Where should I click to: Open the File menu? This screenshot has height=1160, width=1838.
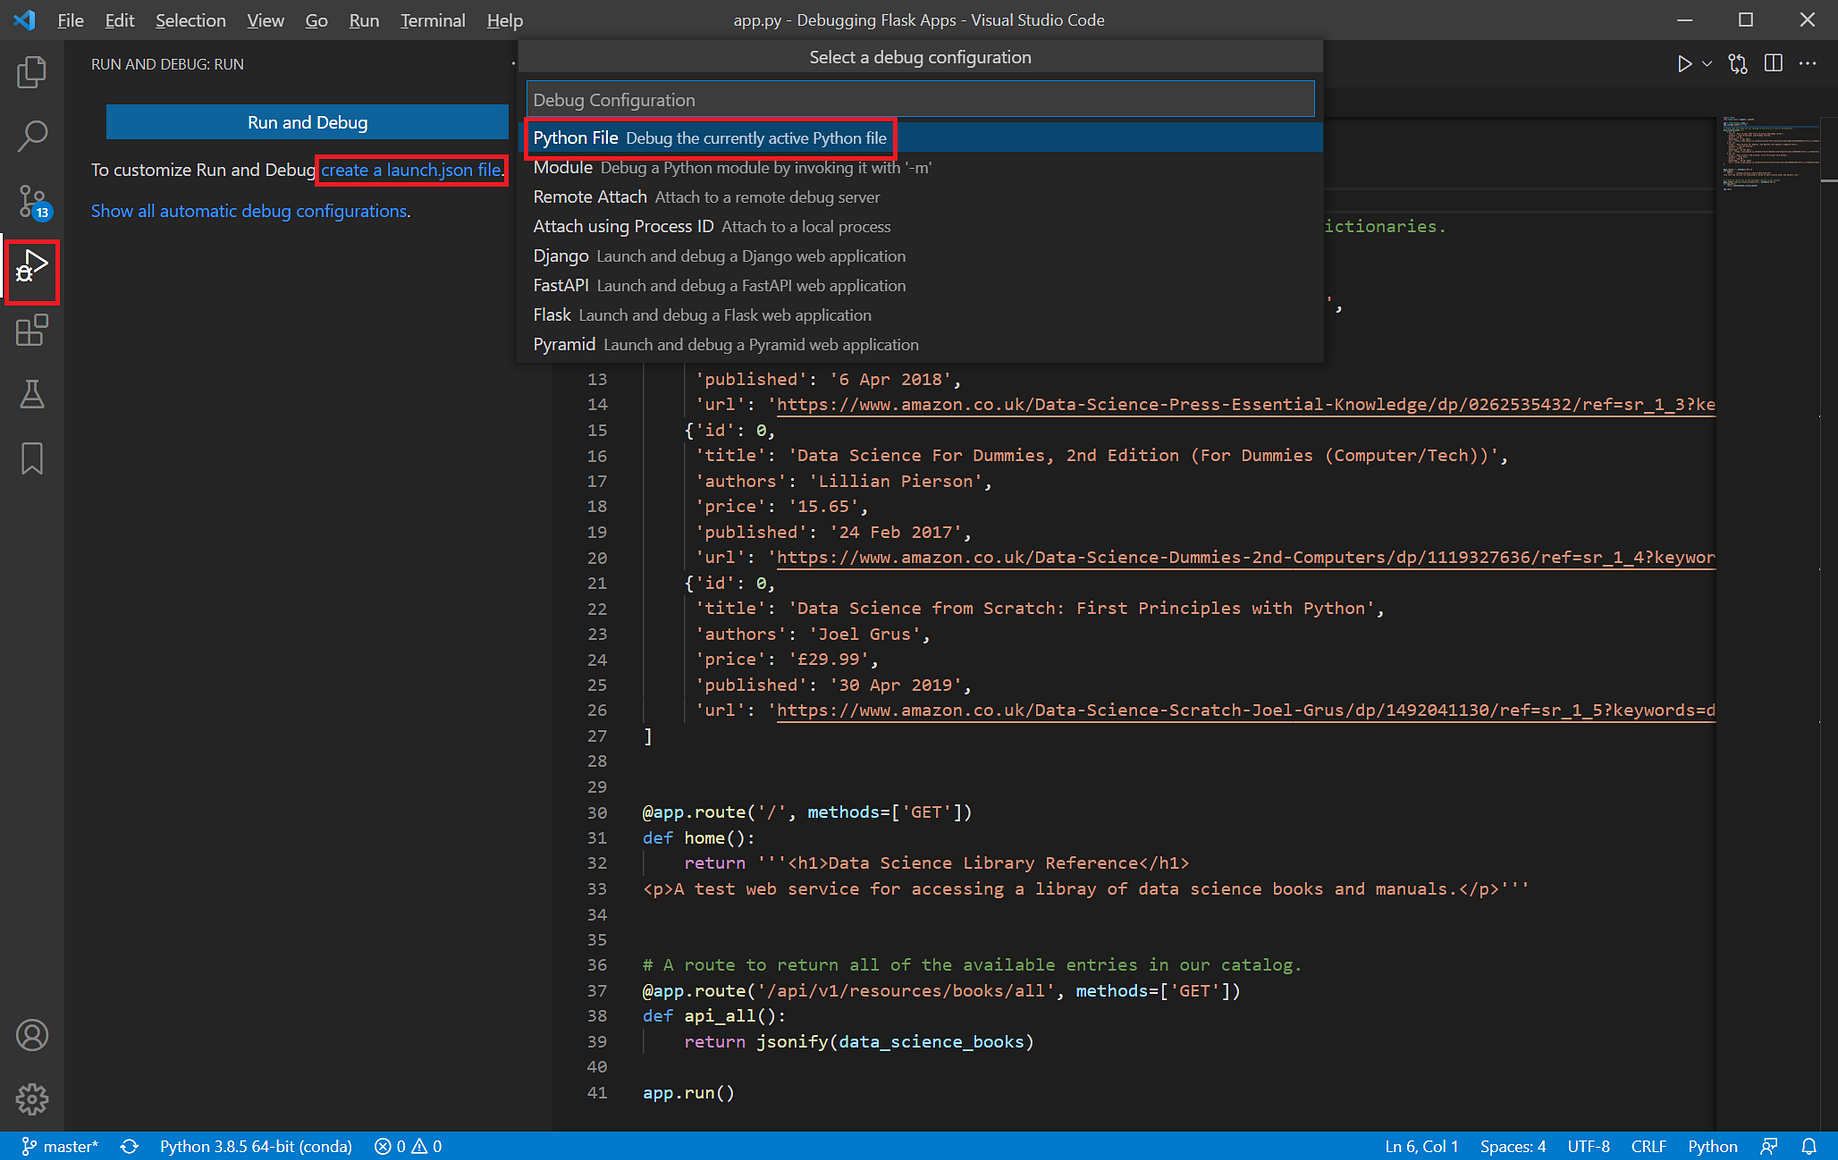pos(70,20)
